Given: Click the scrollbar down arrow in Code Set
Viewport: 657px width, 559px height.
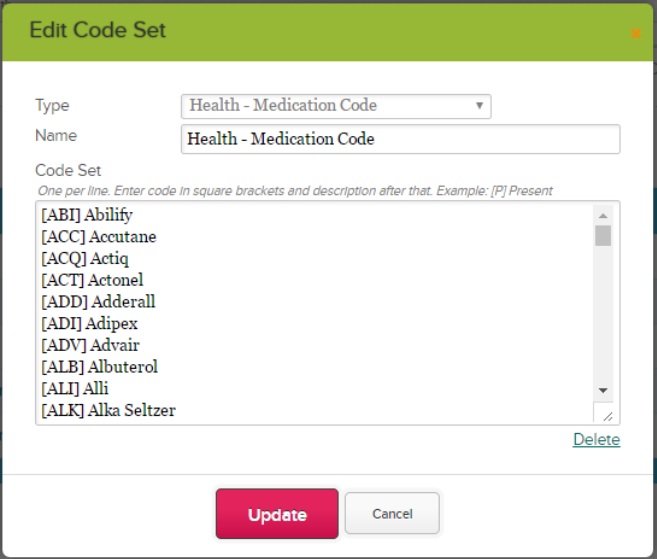Looking at the screenshot, I should (x=603, y=391).
